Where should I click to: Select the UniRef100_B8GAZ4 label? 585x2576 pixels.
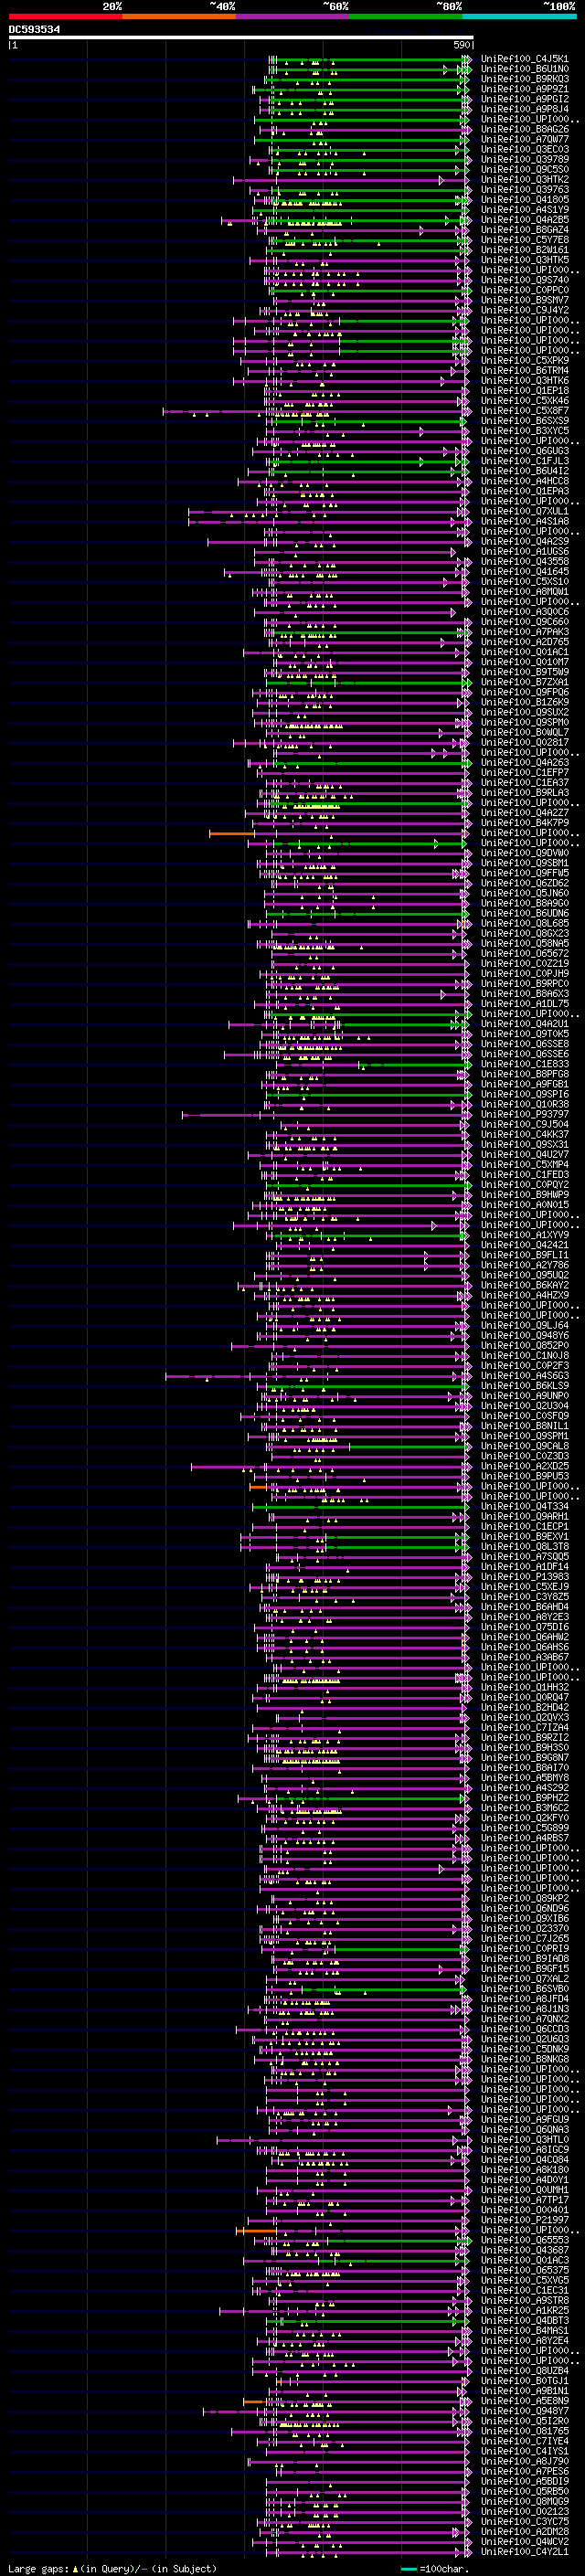[524, 230]
